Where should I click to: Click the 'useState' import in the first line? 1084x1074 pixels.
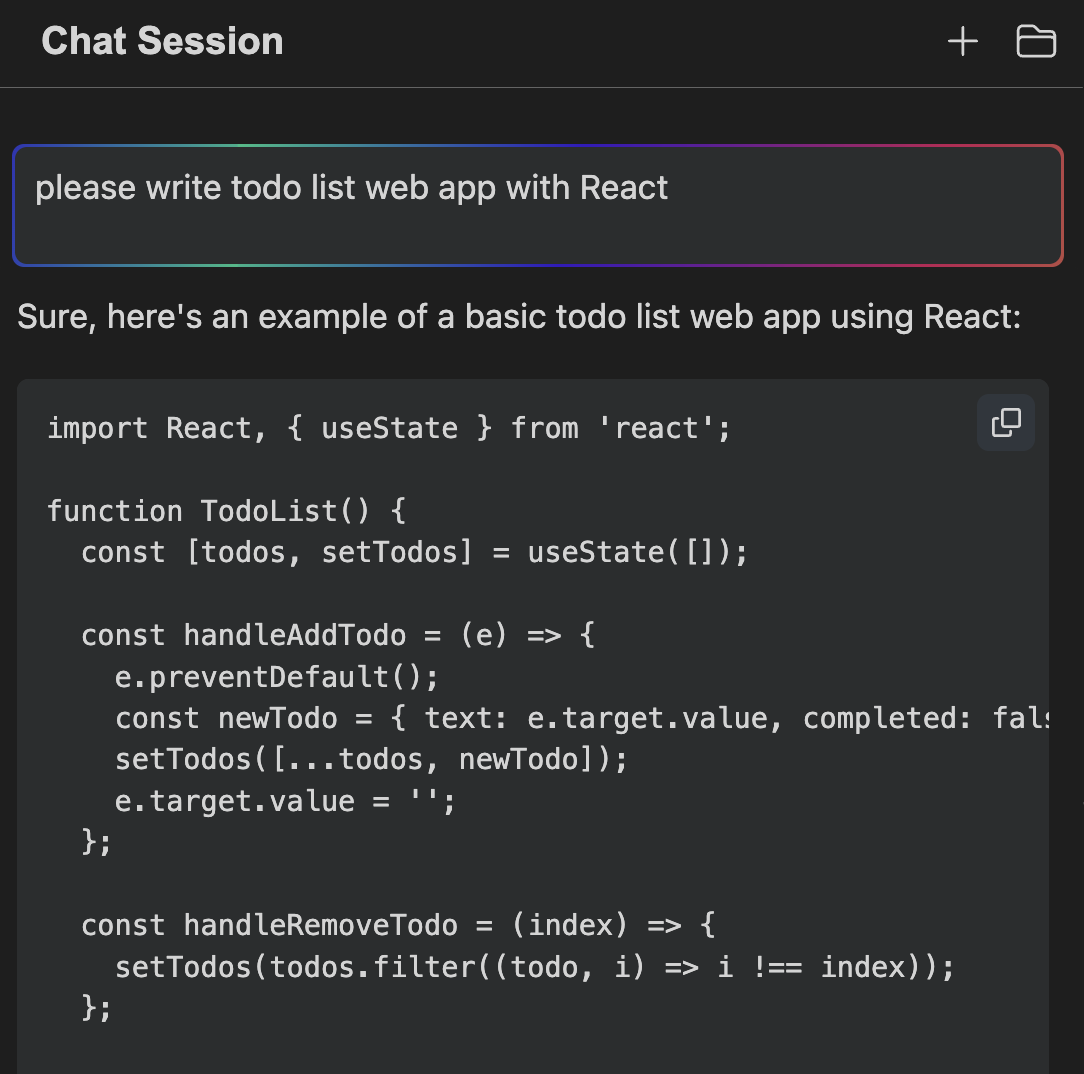(389, 429)
